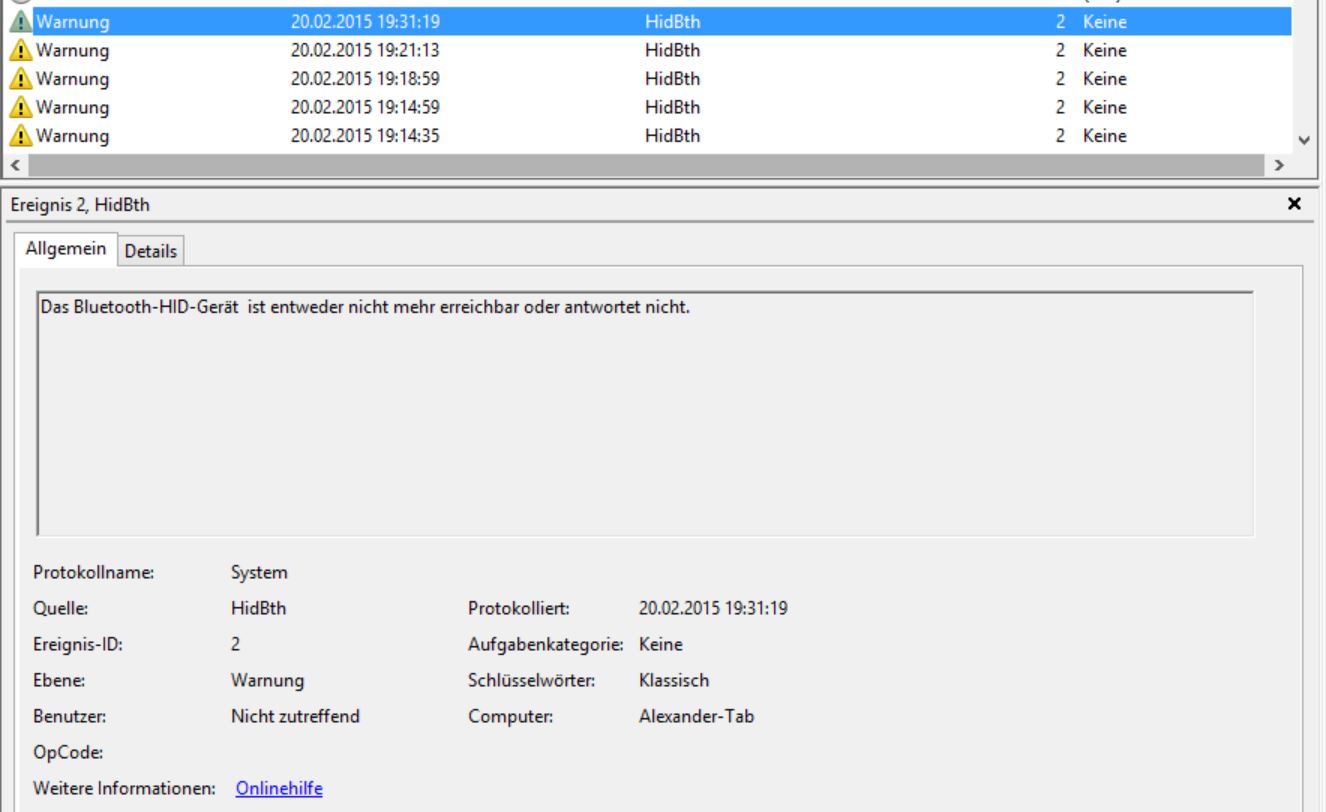Viewport: 1326px width, 812px height.
Task: Click HidBth source in the 19:21:13 row
Action: point(672,50)
